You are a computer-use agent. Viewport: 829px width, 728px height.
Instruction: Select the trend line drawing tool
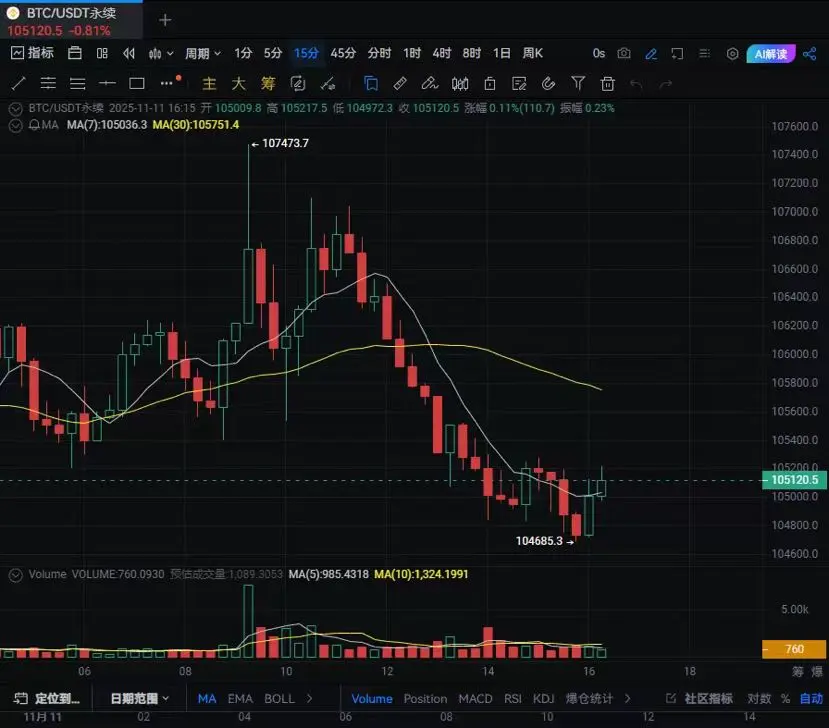click(x=19, y=83)
